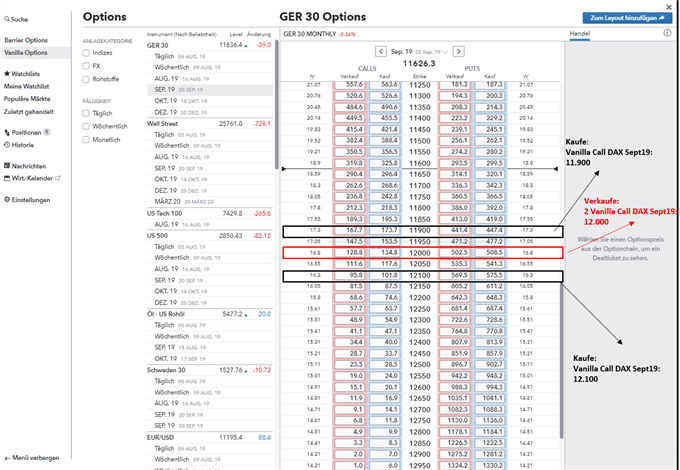The width and height of the screenshot is (680, 470).
Task: Click call Kauf price 6.0 at 12950
Action: point(384,465)
